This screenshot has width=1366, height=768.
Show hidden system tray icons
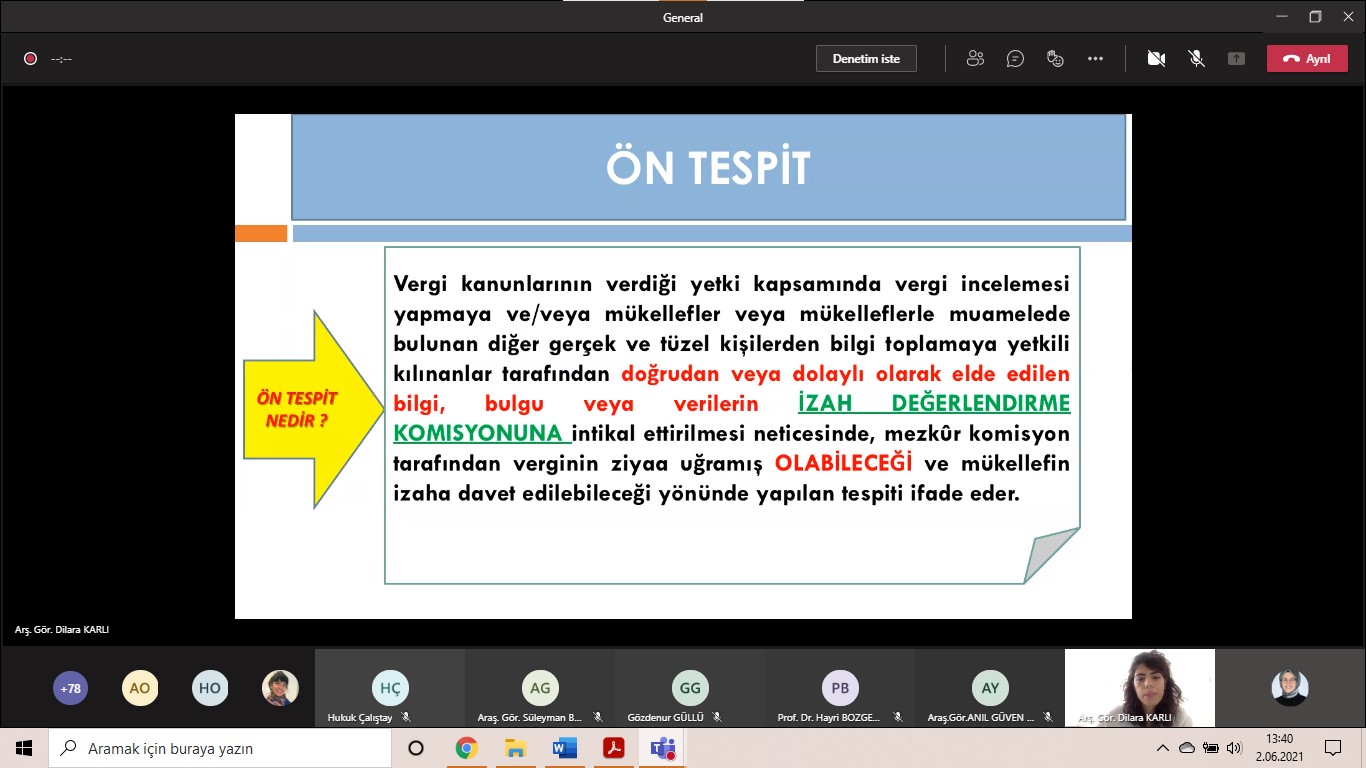coord(1162,748)
